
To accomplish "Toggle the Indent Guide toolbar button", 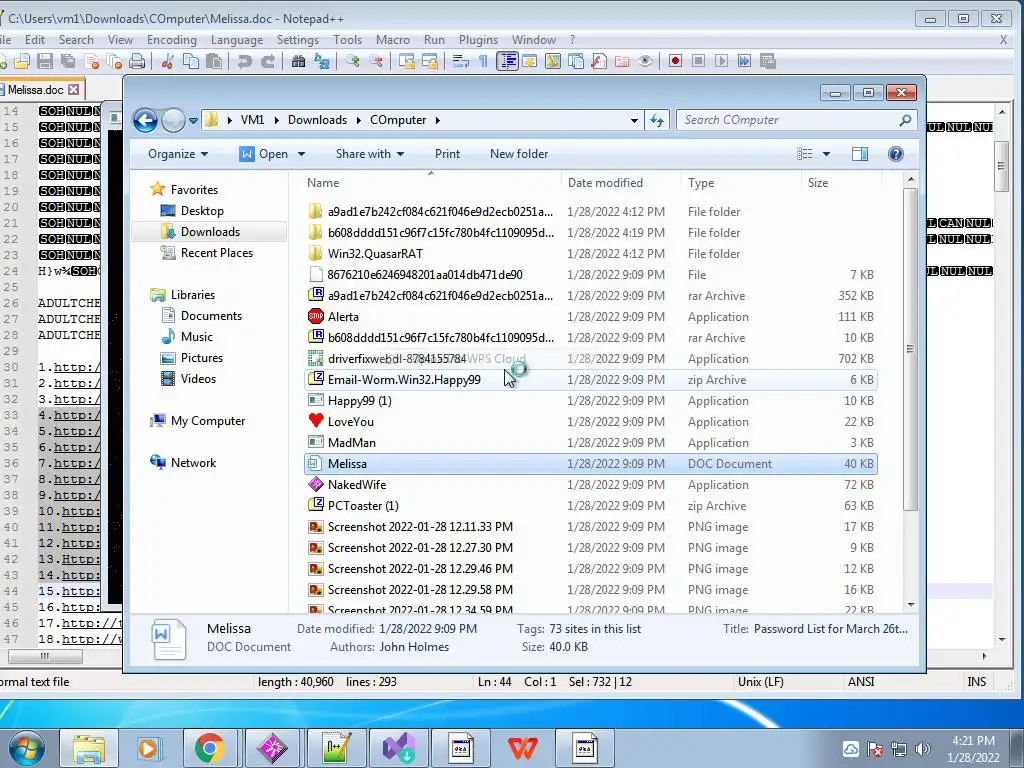I will point(507,61).
